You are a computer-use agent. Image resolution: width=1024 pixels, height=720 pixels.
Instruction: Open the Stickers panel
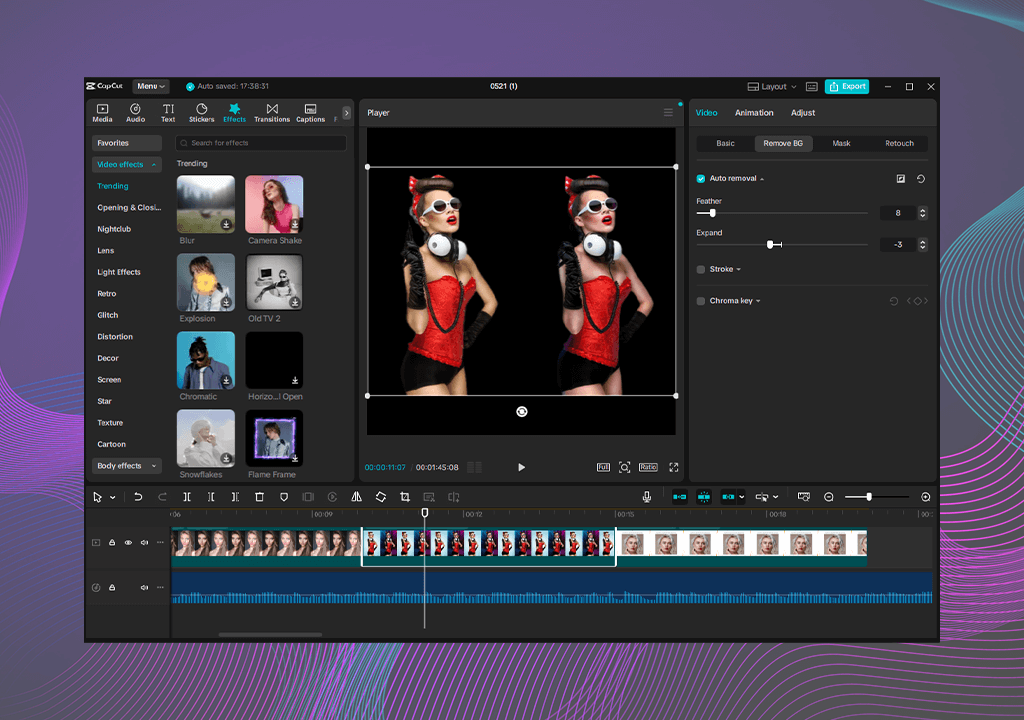(201, 113)
